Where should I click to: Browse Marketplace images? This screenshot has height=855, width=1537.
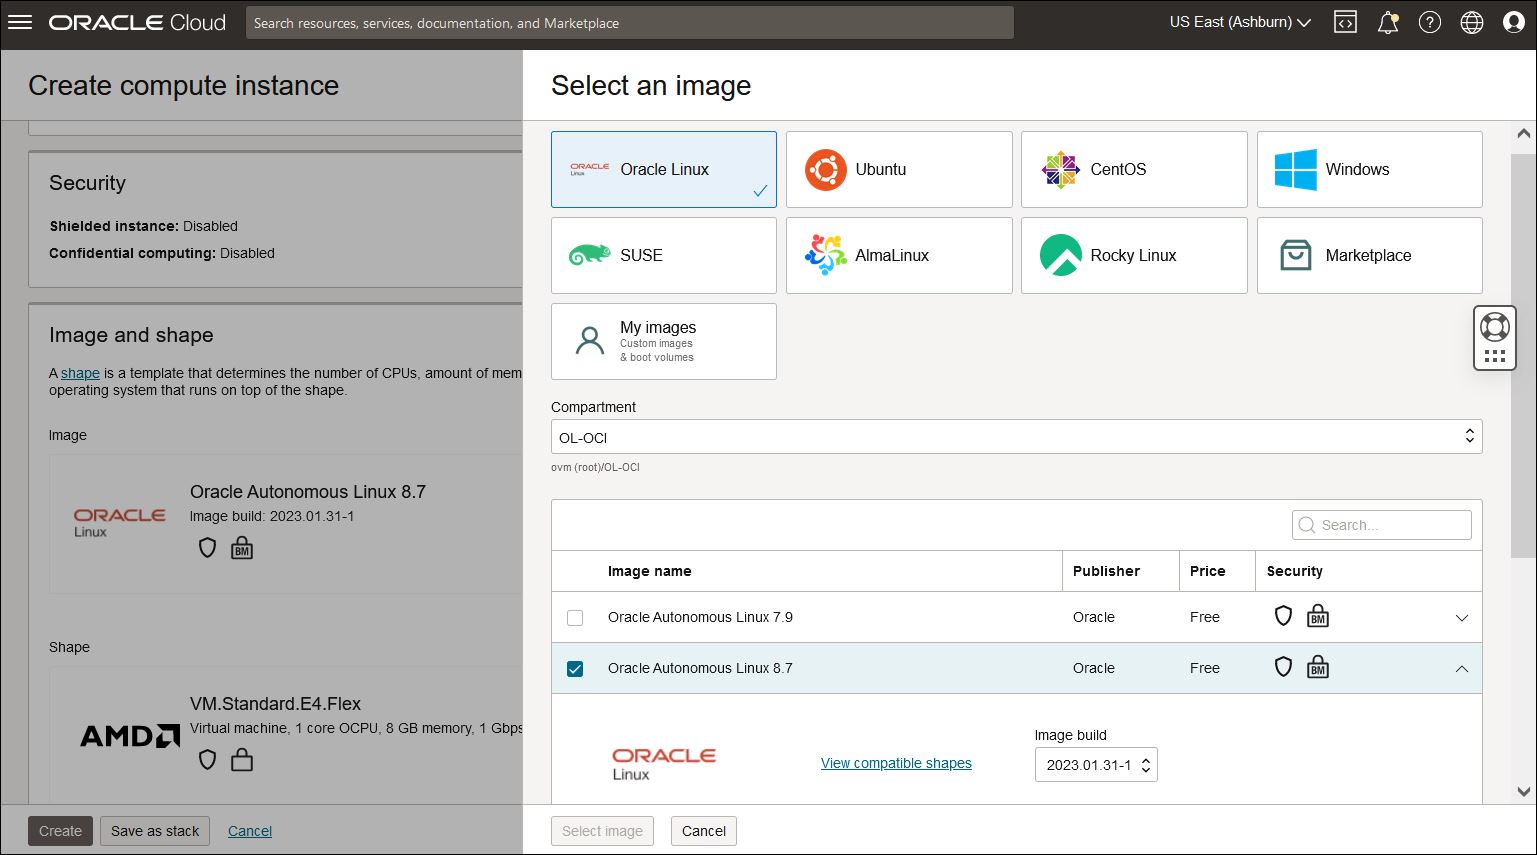[1368, 255]
